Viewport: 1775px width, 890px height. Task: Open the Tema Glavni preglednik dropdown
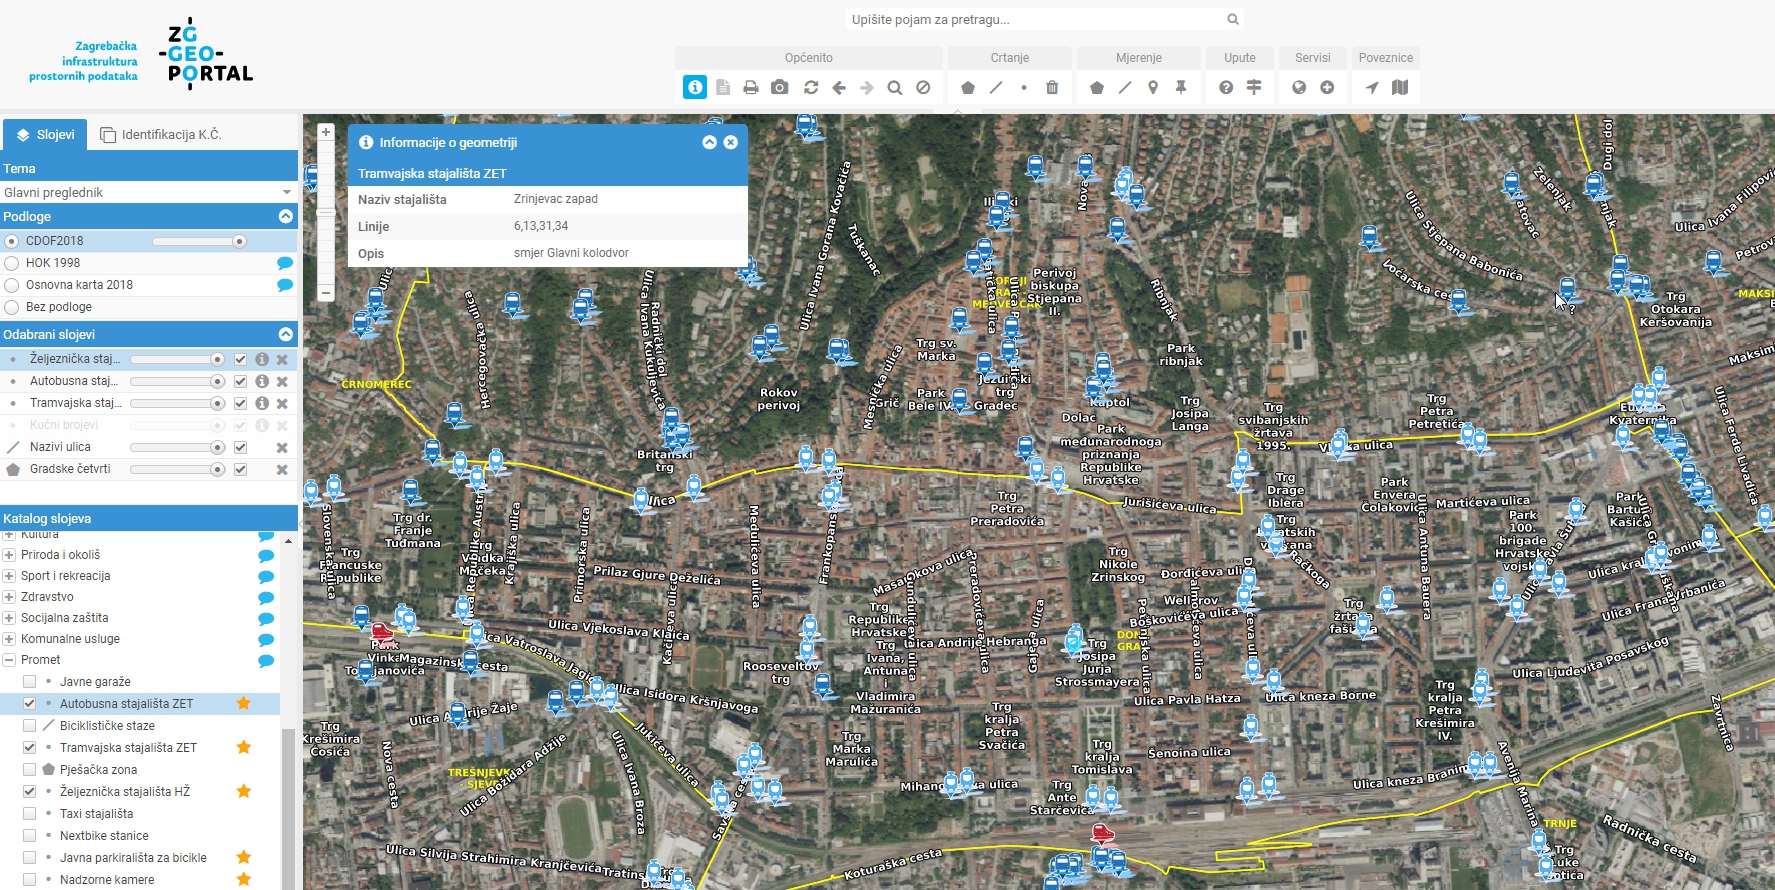(x=148, y=192)
